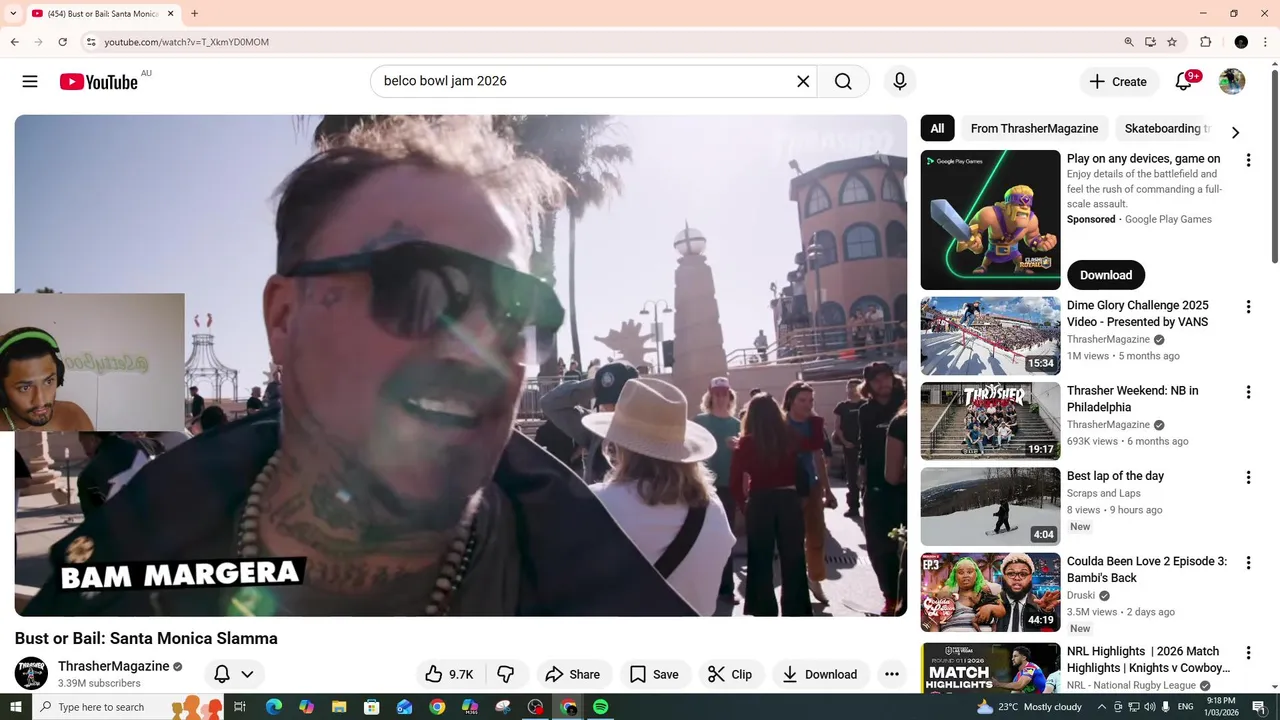Viewport: 1280px width, 720px height.
Task: Open subscription notification bell dropdown
Action: tap(234, 674)
